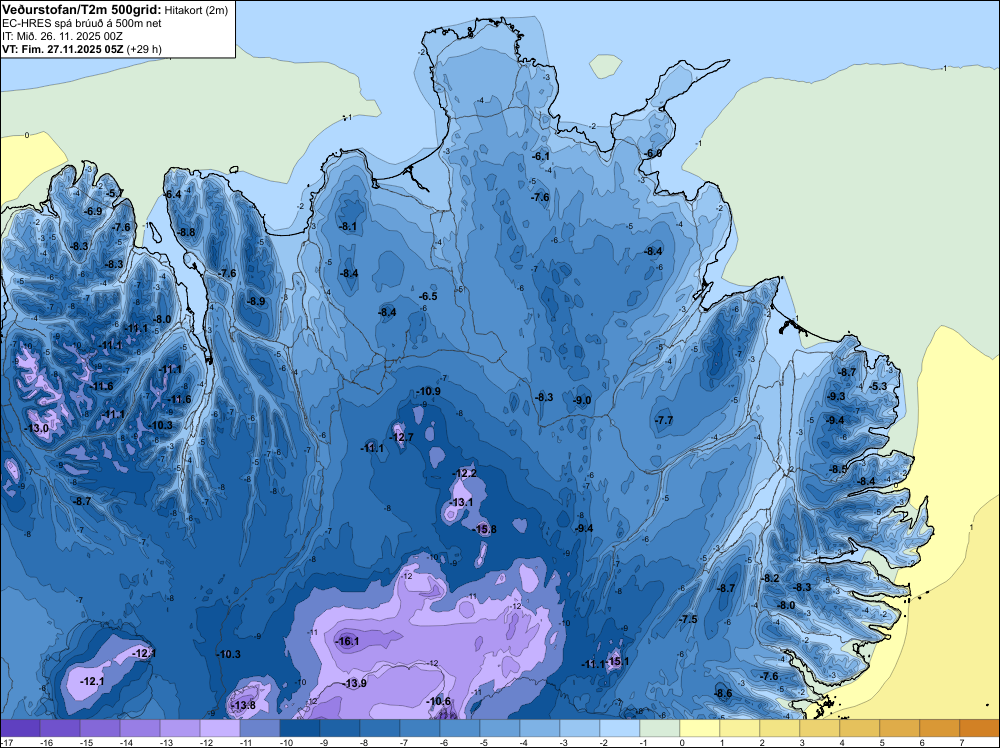
Task: Click the legend swatch between -12 and -11
Action: point(220,728)
